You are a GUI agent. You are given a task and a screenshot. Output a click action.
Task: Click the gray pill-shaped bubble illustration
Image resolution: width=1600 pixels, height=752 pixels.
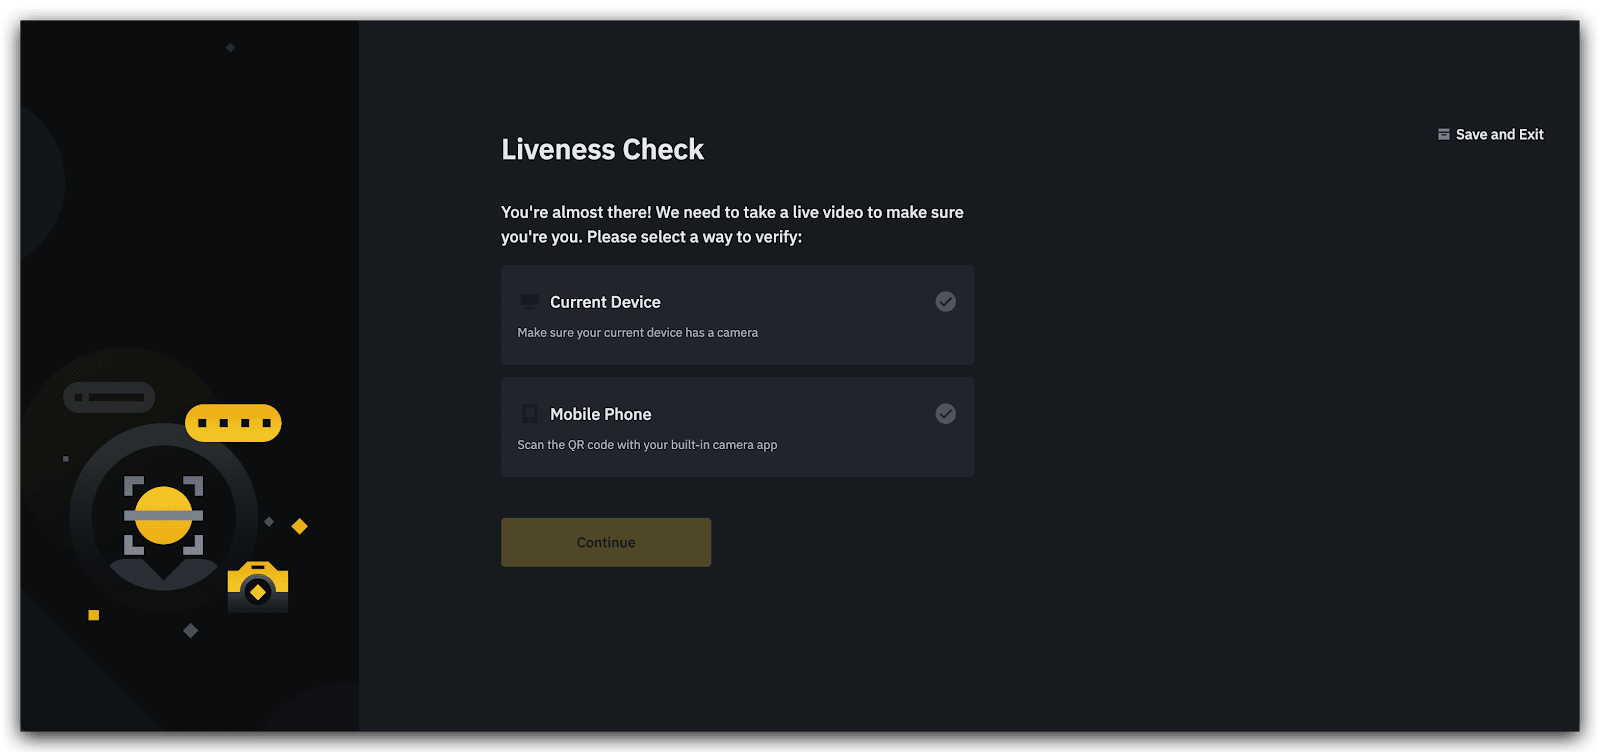109,397
